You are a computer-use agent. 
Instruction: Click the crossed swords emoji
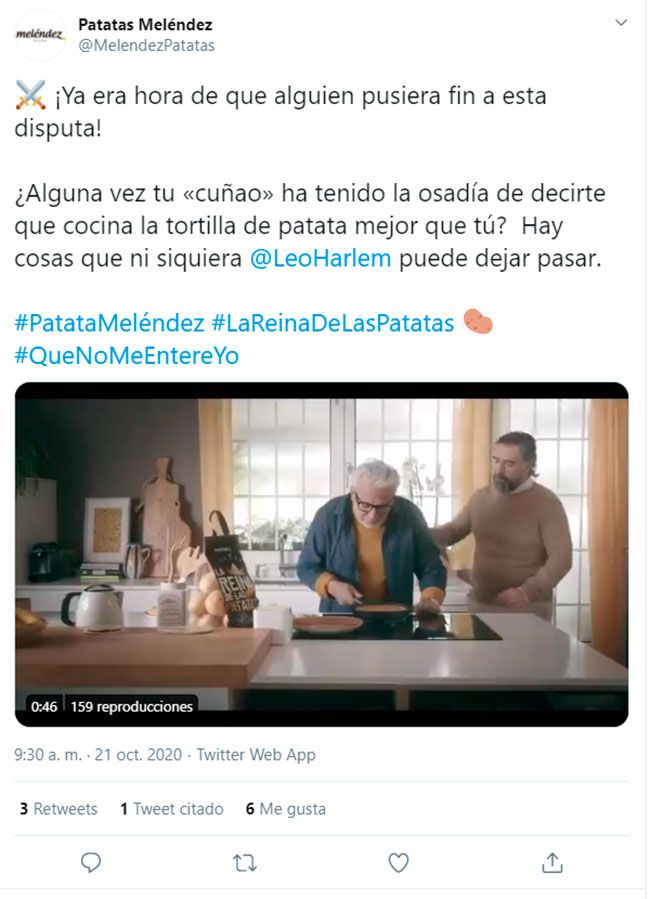coord(30,95)
